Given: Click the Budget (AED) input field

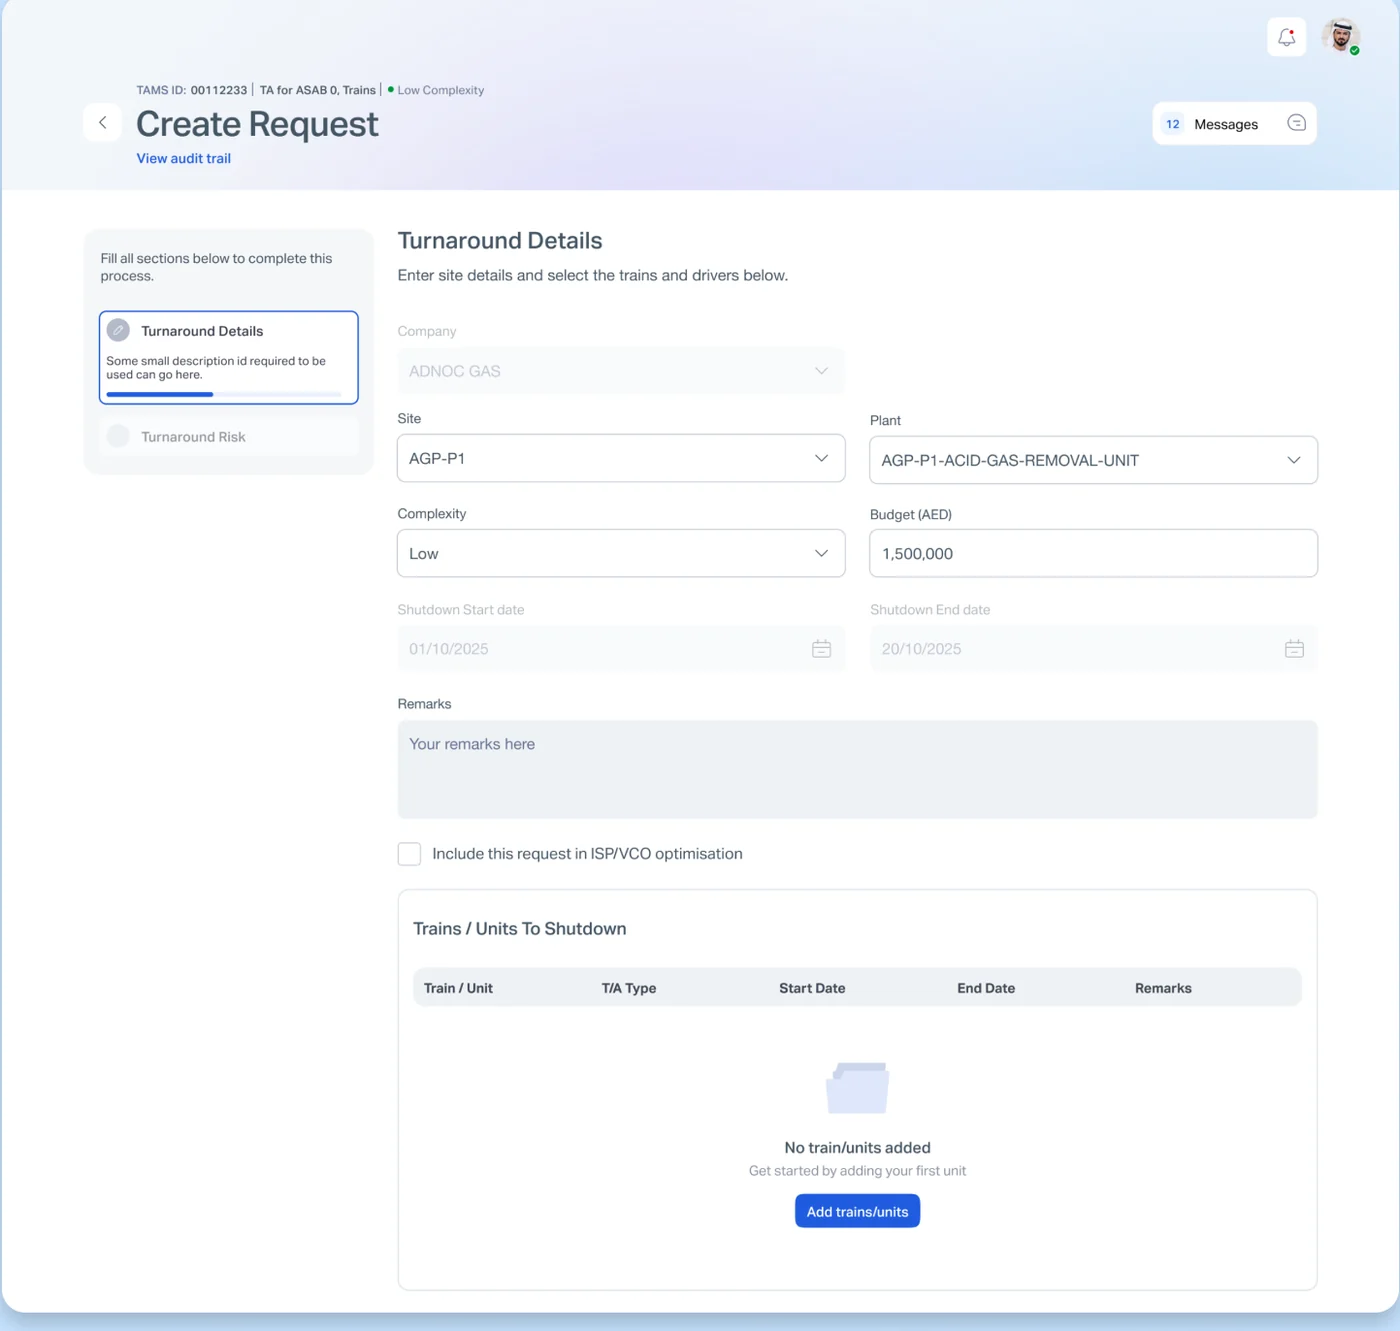Looking at the screenshot, I should [x=1093, y=553].
